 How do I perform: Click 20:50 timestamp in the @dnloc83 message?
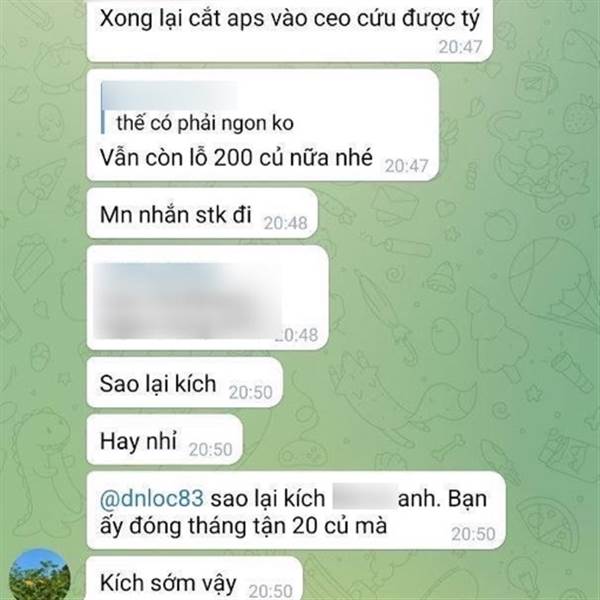[473, 534]
